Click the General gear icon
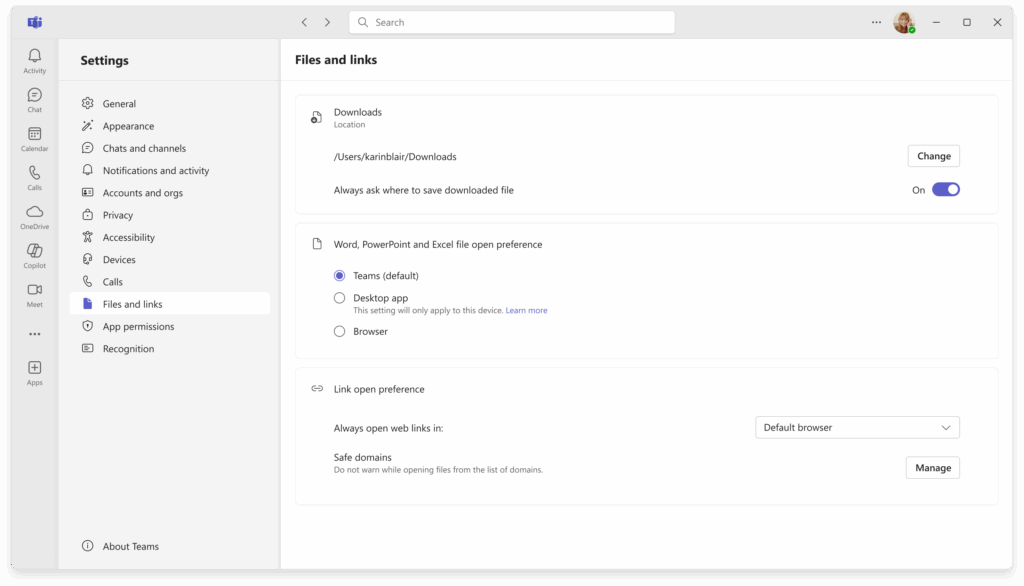The width and height of the screenshot is (1024, 586). 88,103
